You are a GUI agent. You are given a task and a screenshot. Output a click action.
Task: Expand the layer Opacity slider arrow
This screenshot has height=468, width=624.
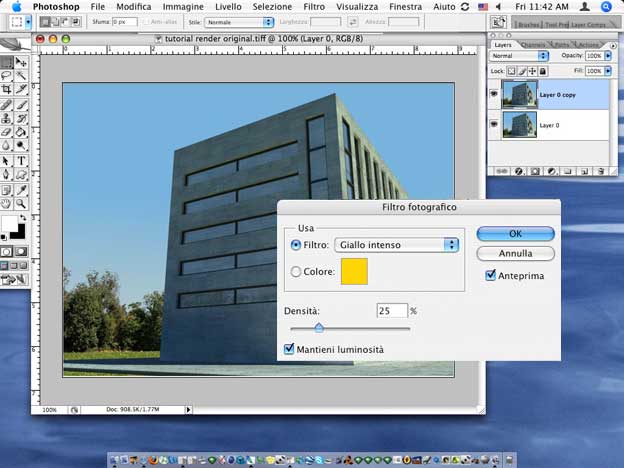608,56
